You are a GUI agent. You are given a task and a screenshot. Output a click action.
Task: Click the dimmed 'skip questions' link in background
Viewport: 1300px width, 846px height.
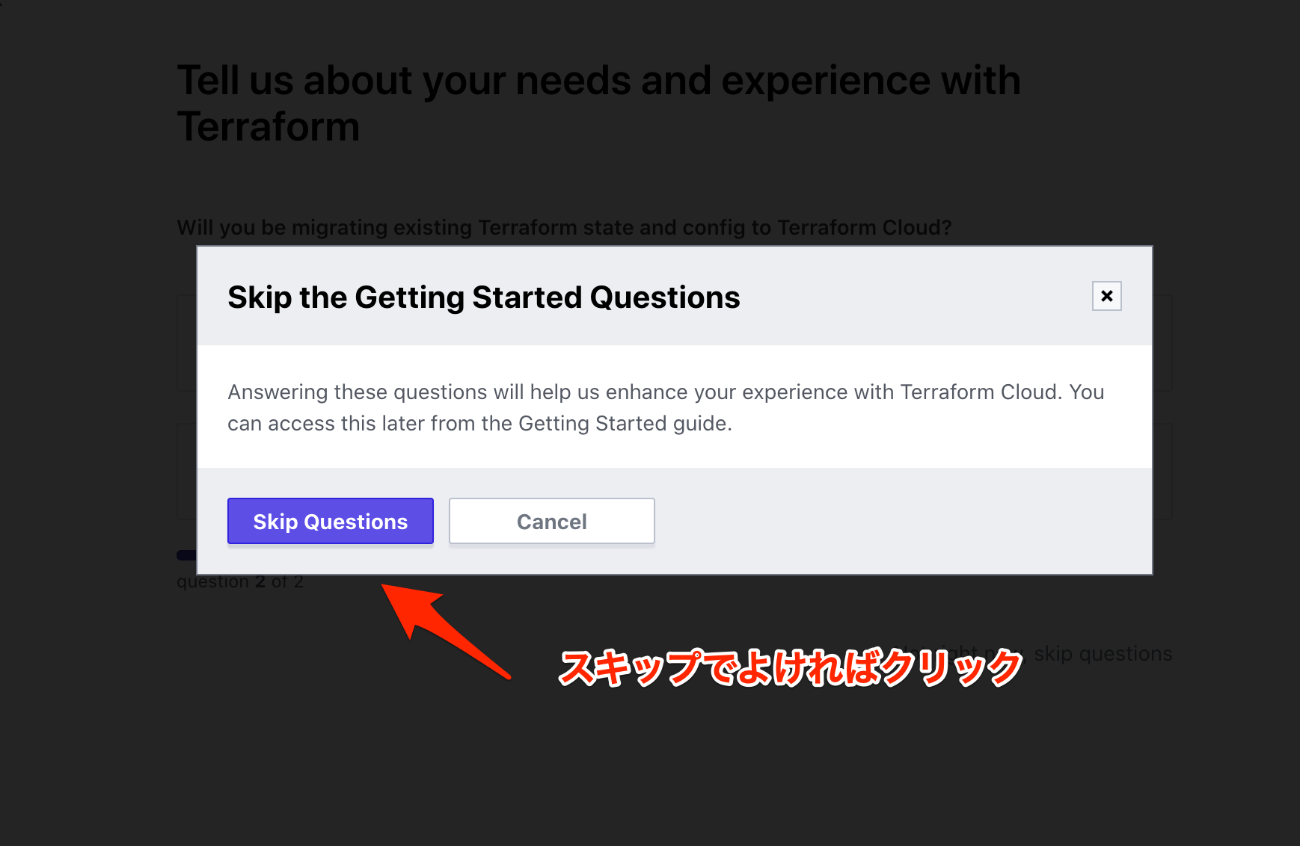click(x=1102, y=653)
